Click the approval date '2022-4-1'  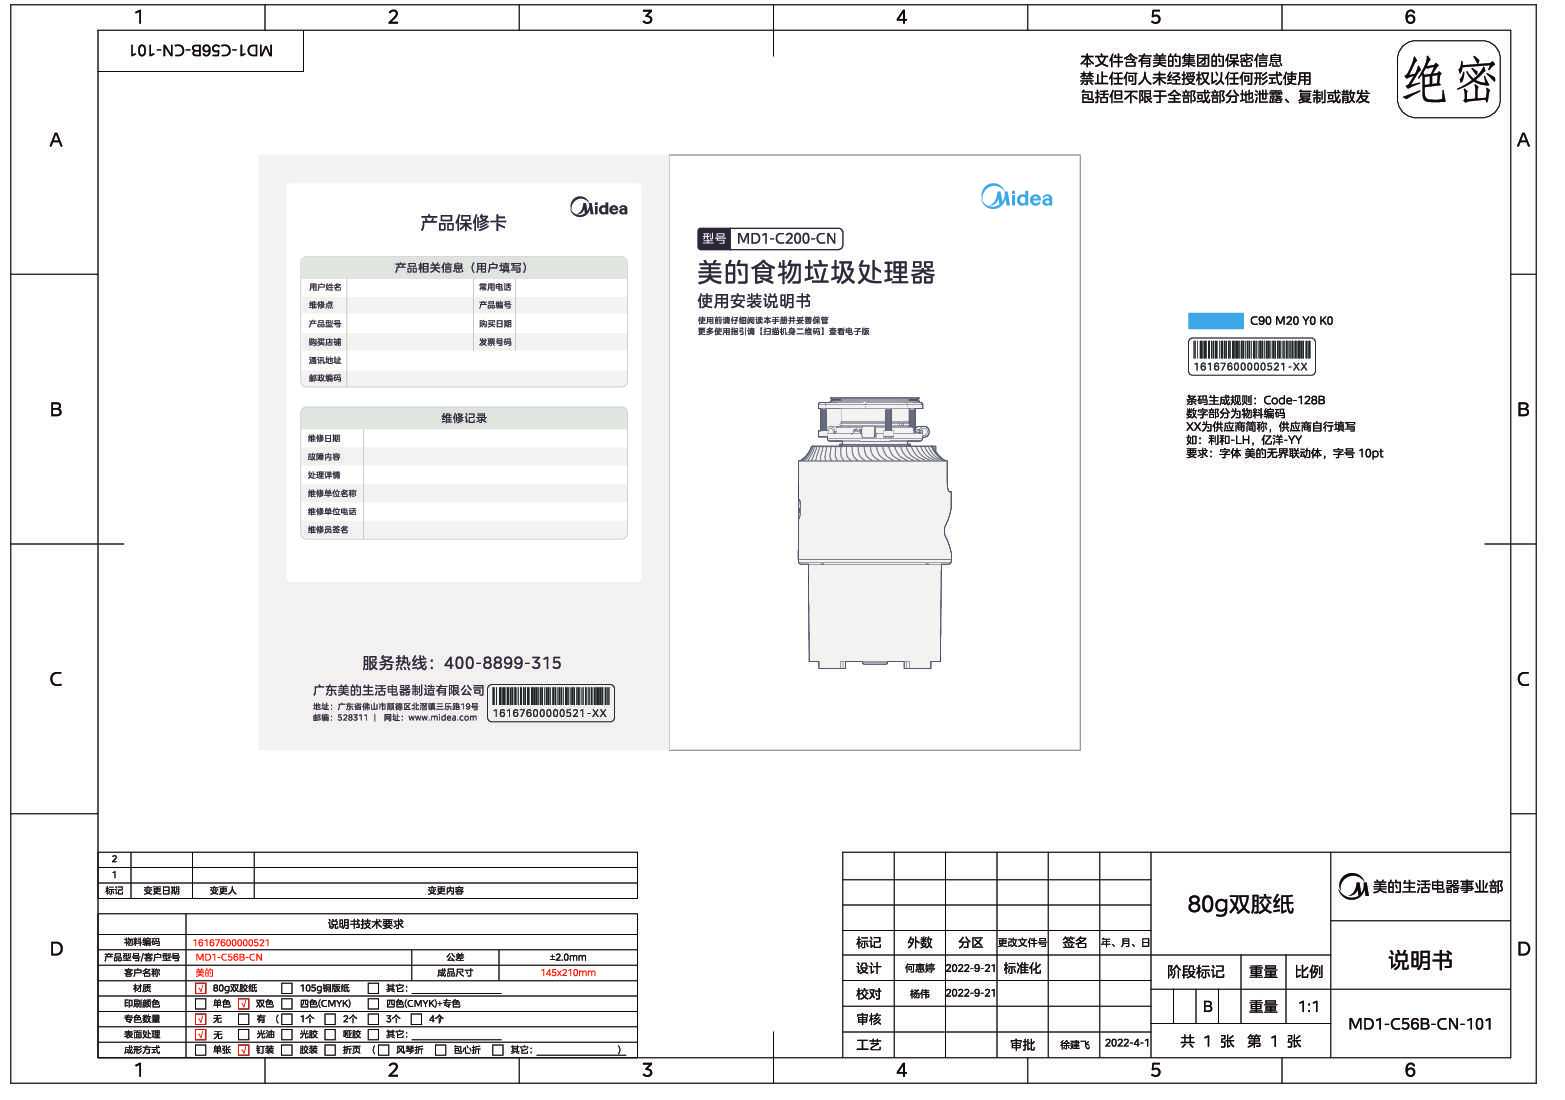[1126, 1043]
